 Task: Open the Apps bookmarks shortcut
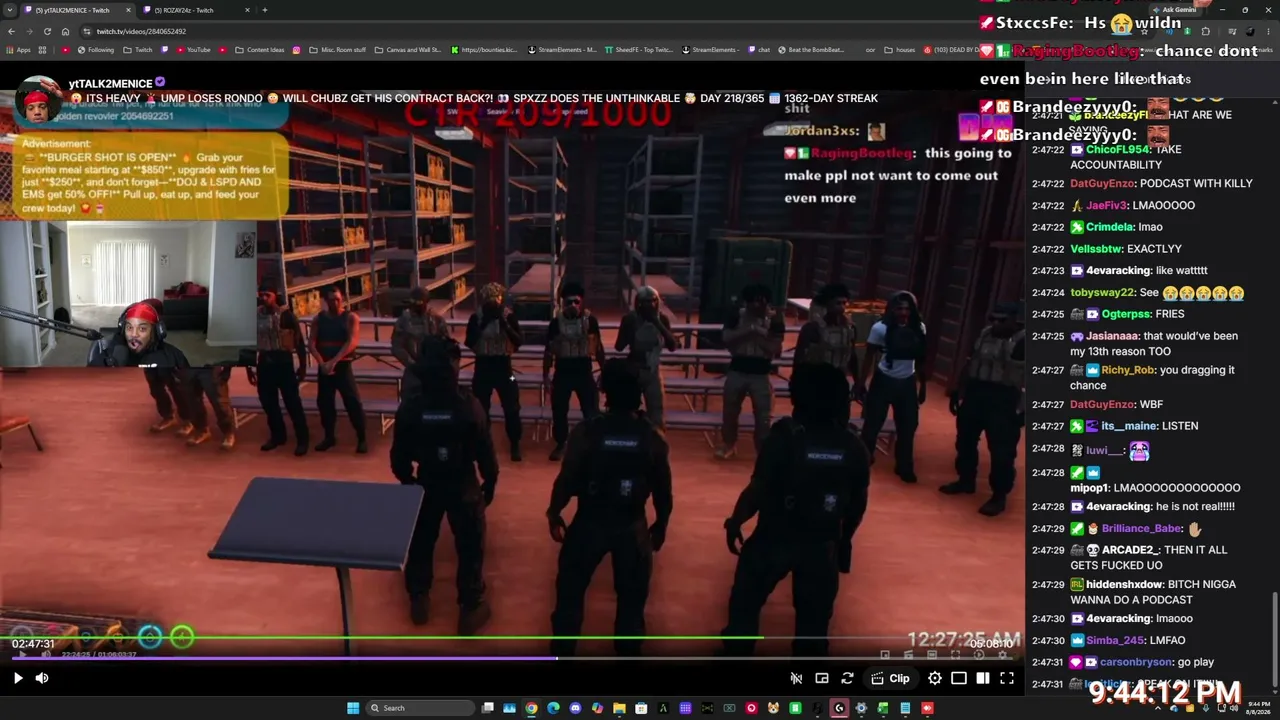pos(19,50)
